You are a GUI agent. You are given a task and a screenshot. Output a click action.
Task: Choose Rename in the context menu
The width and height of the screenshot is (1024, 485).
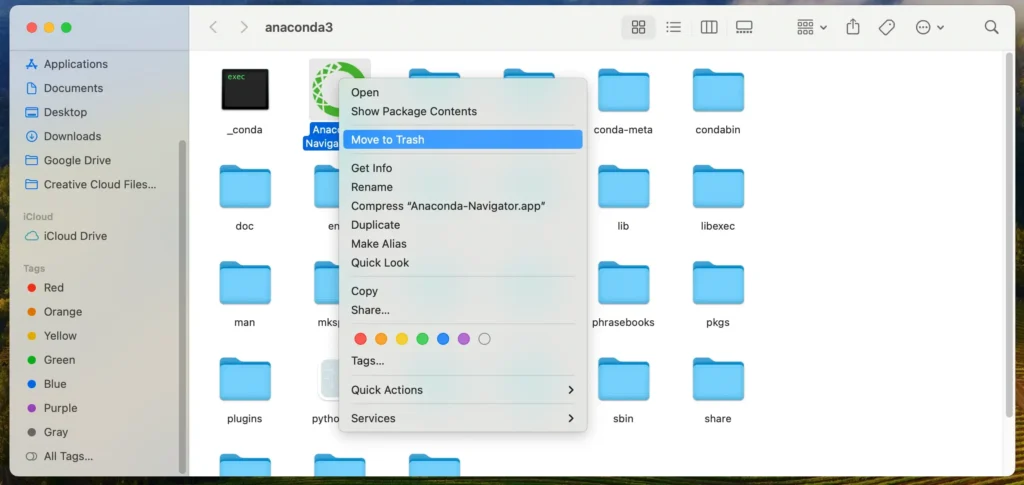click(462, 187)
